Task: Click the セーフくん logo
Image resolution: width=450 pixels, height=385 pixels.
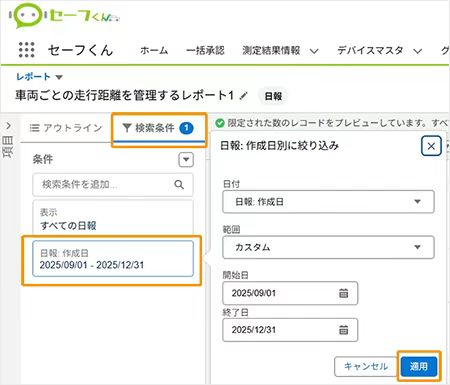Action: [x=64, y=16]
